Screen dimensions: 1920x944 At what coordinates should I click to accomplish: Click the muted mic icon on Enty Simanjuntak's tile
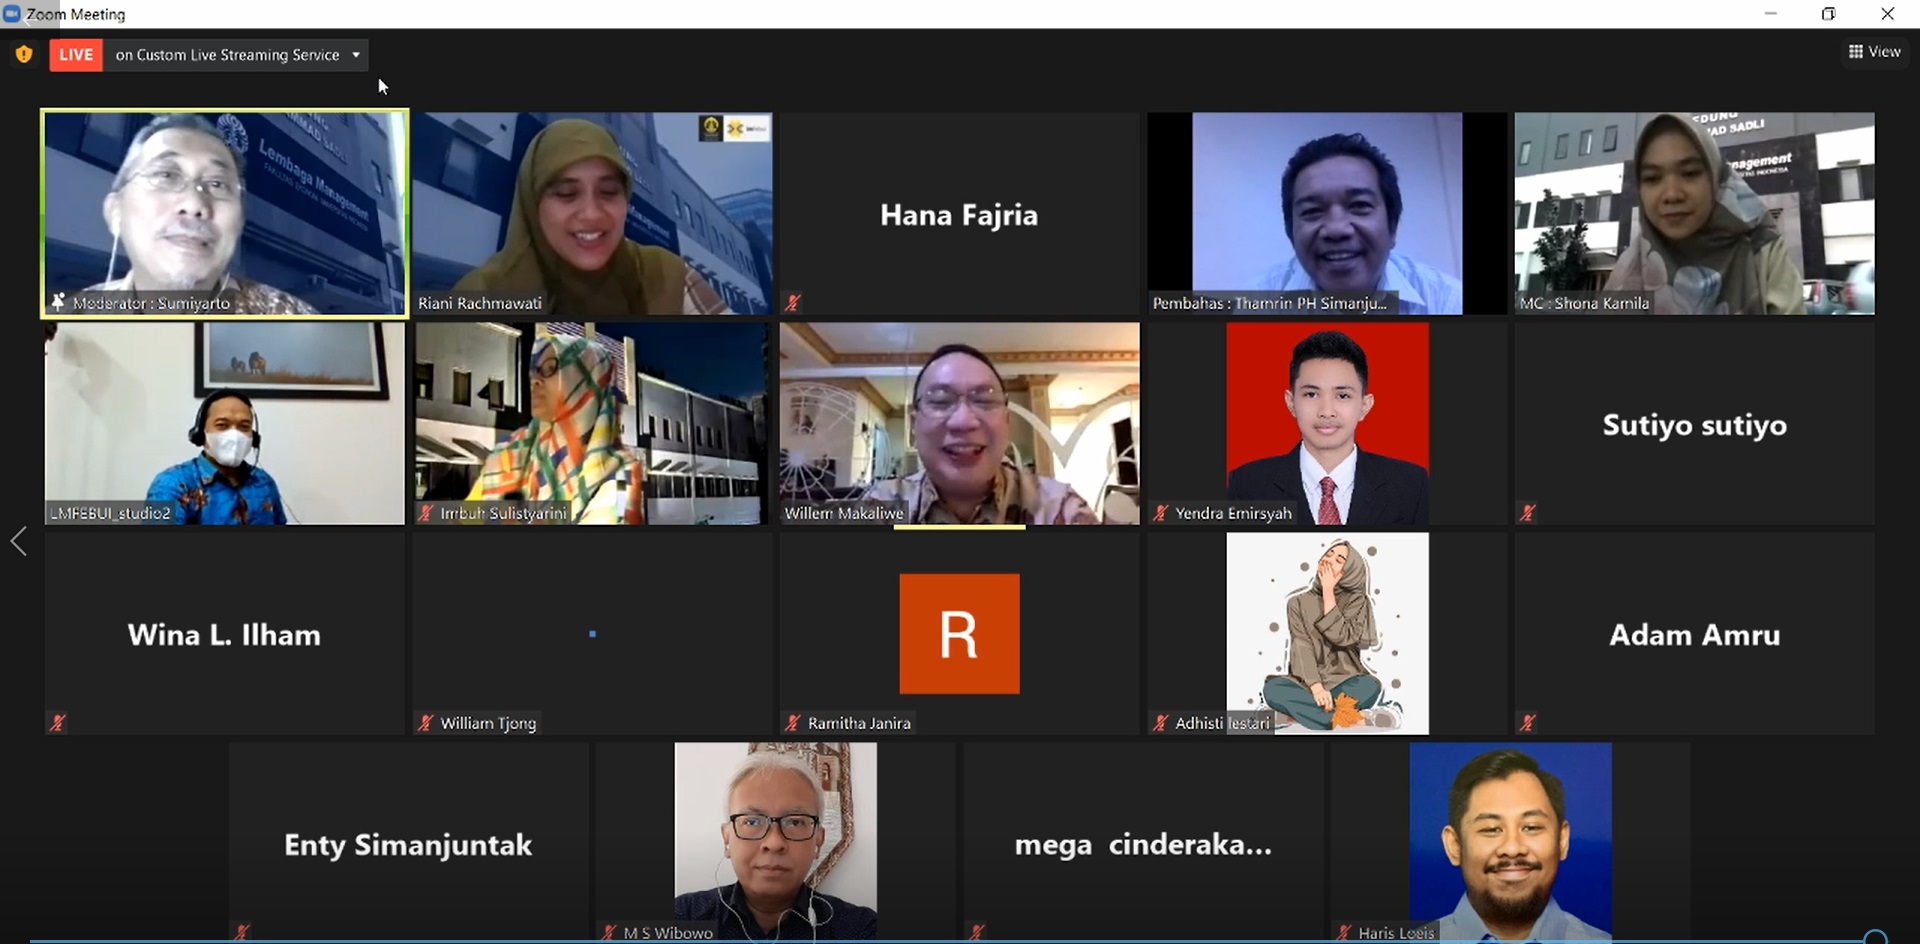click(x=243, y=931)
